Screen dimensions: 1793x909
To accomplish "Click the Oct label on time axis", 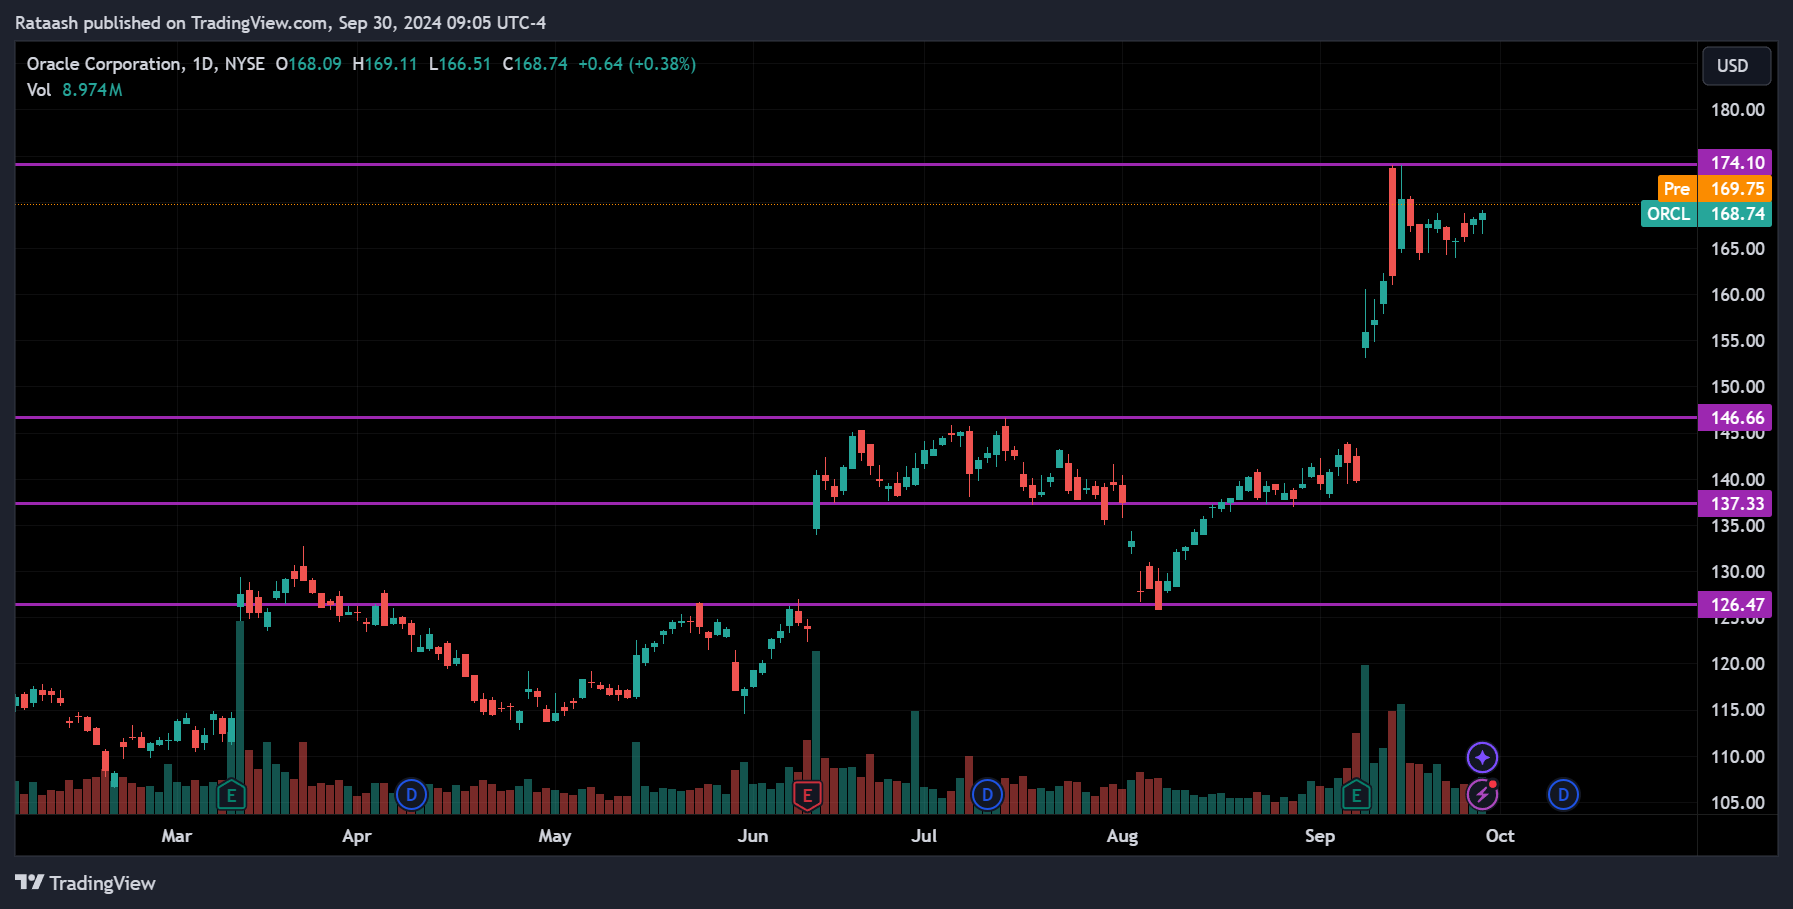I will pyautogui.click(x=1500, y=836).
